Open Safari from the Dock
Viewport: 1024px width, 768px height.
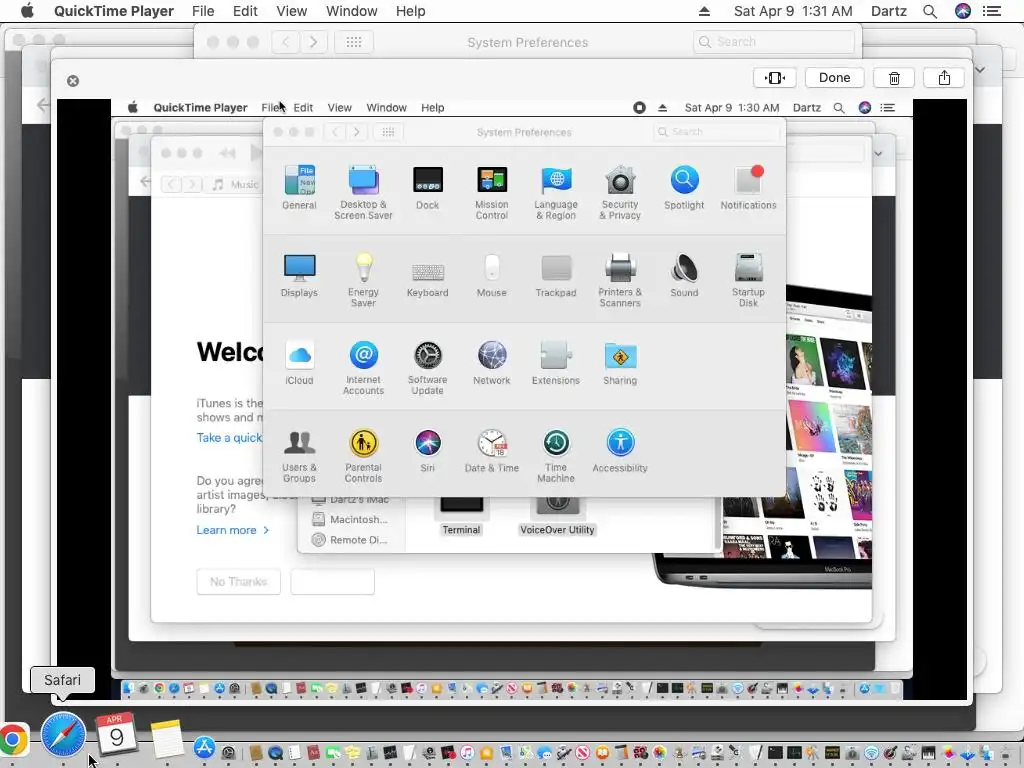[63, 735]
